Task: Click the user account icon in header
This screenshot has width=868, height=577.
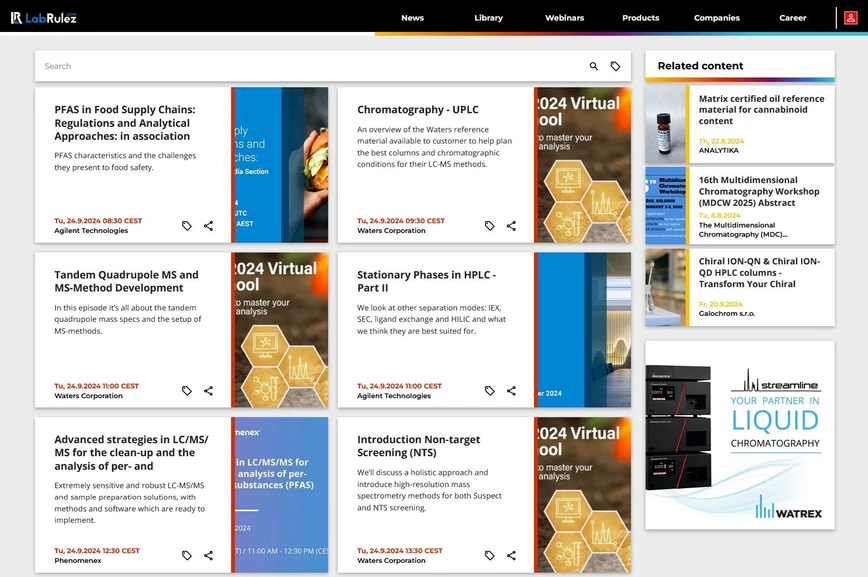Action: (851, 17)
